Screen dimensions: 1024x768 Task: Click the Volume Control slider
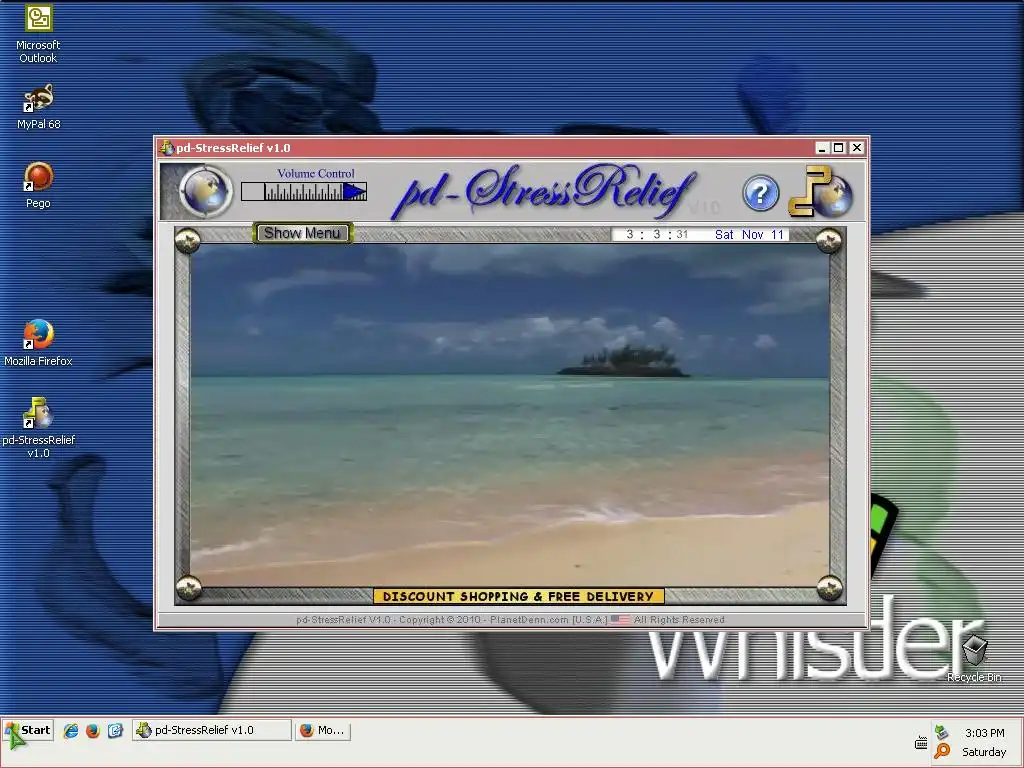pos(304,191)
